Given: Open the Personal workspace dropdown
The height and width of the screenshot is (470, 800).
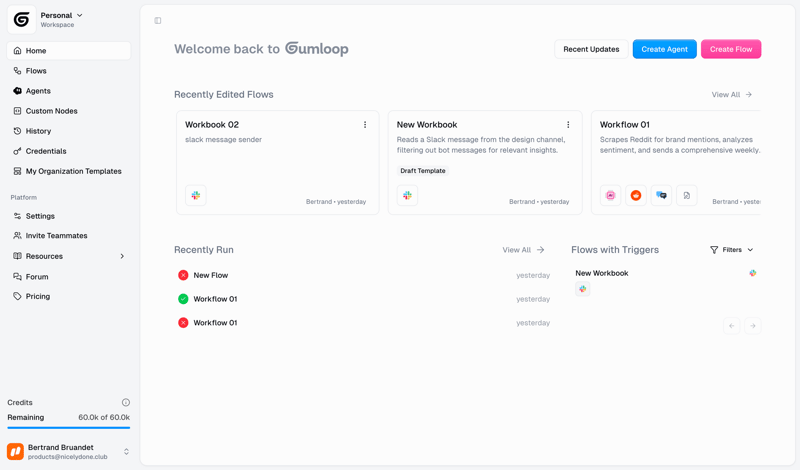Looking at the screenshot, I should (61, 19).
